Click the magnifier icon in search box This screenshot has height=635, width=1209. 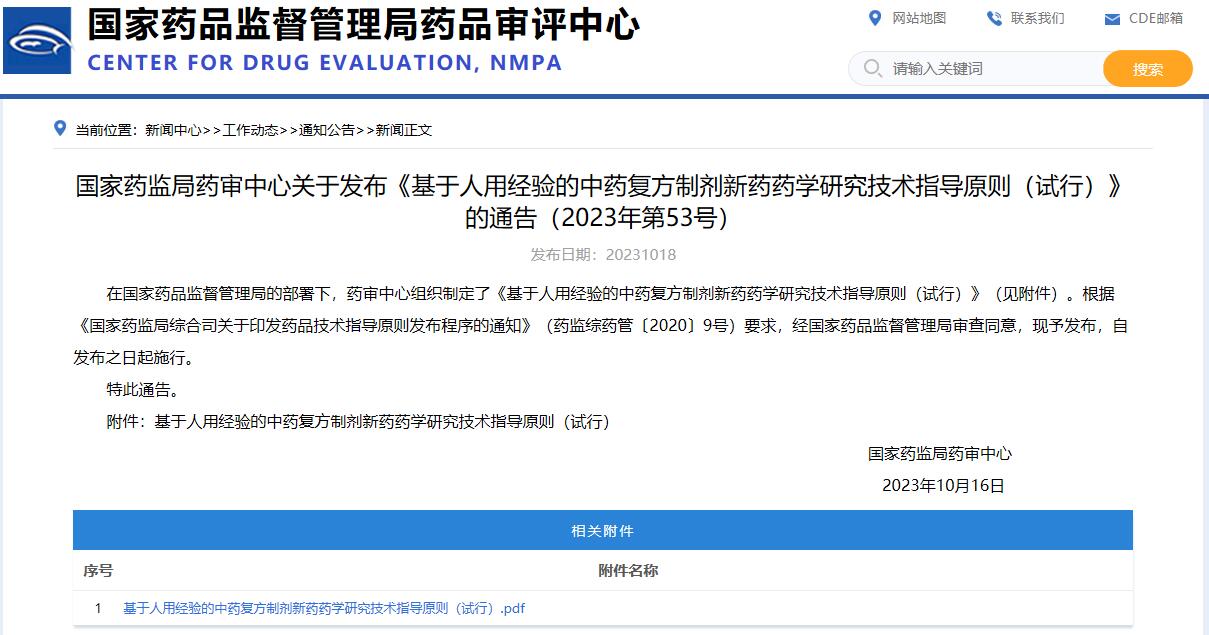[x=872, y=68]
